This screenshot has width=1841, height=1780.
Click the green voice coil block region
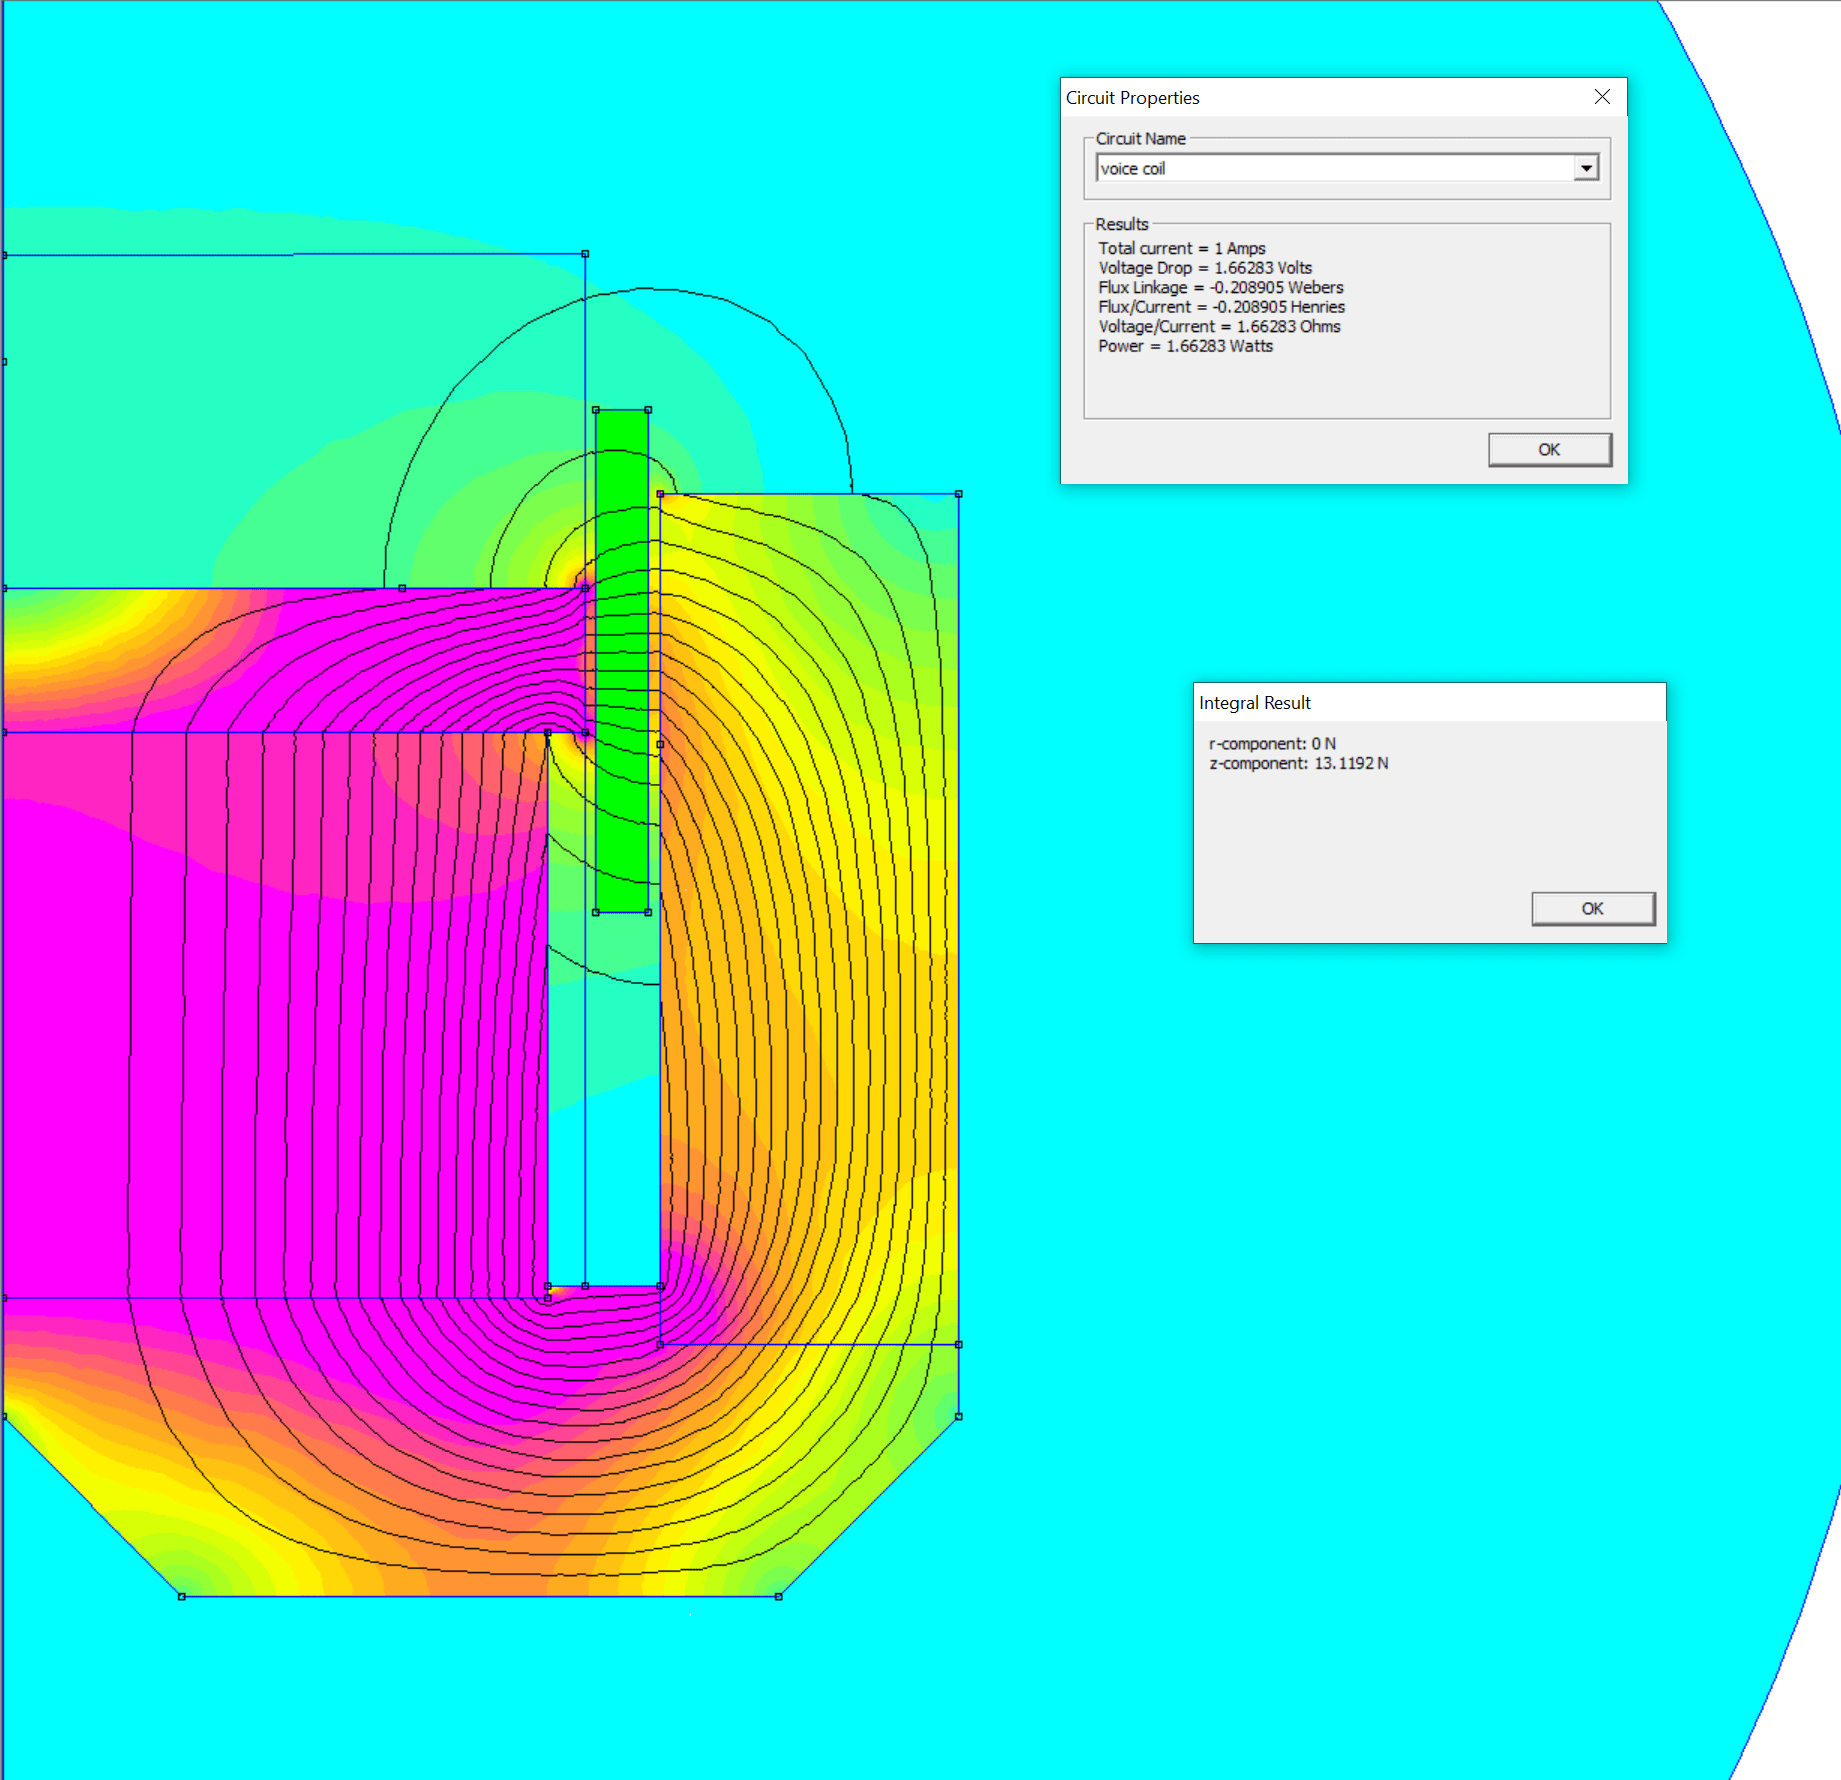[x=622, y=661]
